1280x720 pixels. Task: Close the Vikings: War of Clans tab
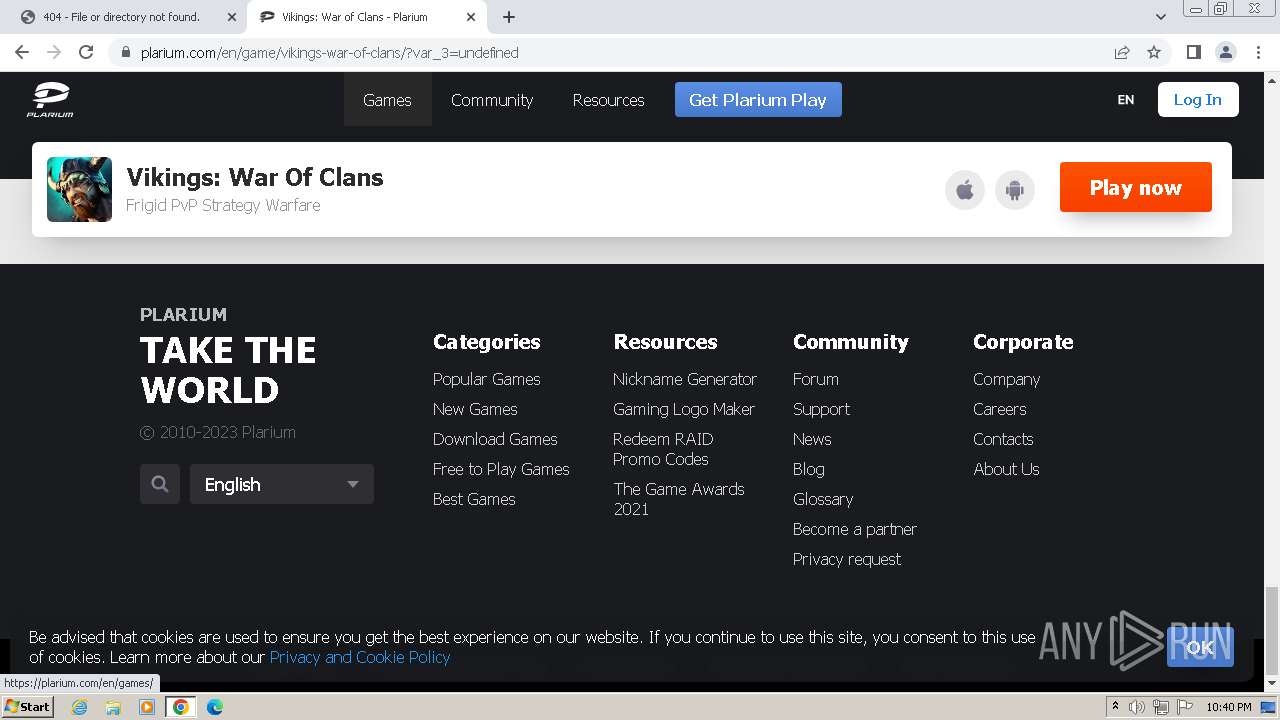pos(471,17)
